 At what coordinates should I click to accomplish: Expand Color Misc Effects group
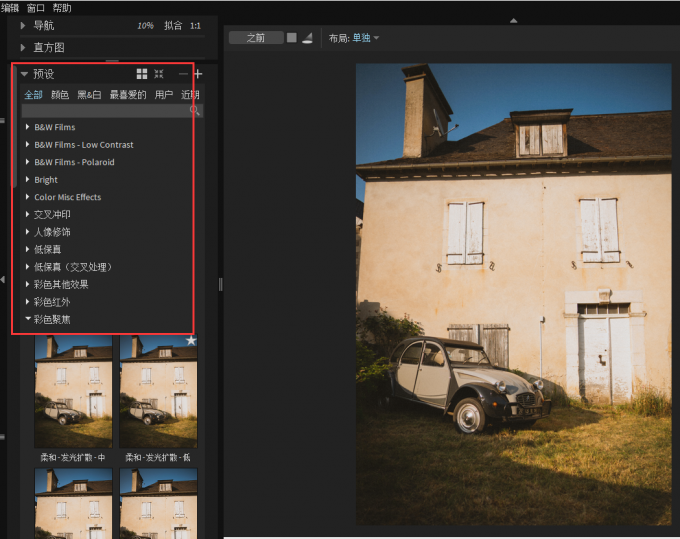tap(27, 196)
